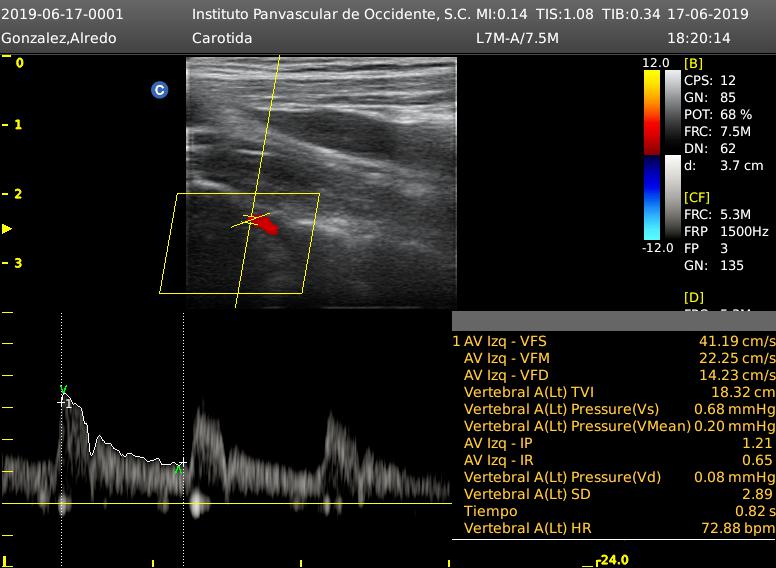Image resolution: width=776 pixels, height=568 pixels.
Task: Click the Instituto Panvascular de Occidente title
Action: pos(332,14)
